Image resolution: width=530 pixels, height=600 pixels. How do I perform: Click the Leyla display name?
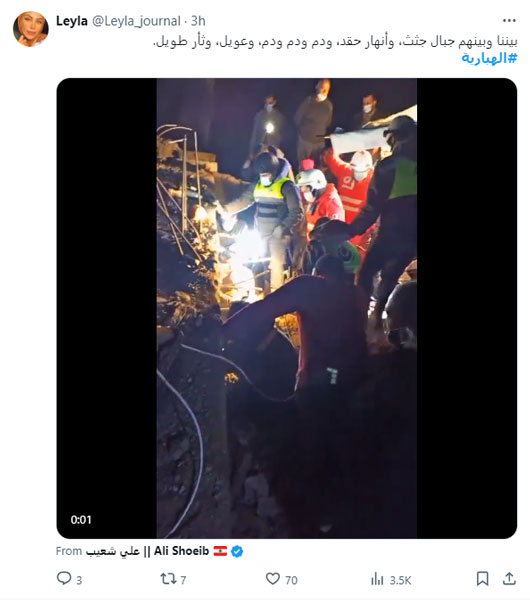[72, 21]
